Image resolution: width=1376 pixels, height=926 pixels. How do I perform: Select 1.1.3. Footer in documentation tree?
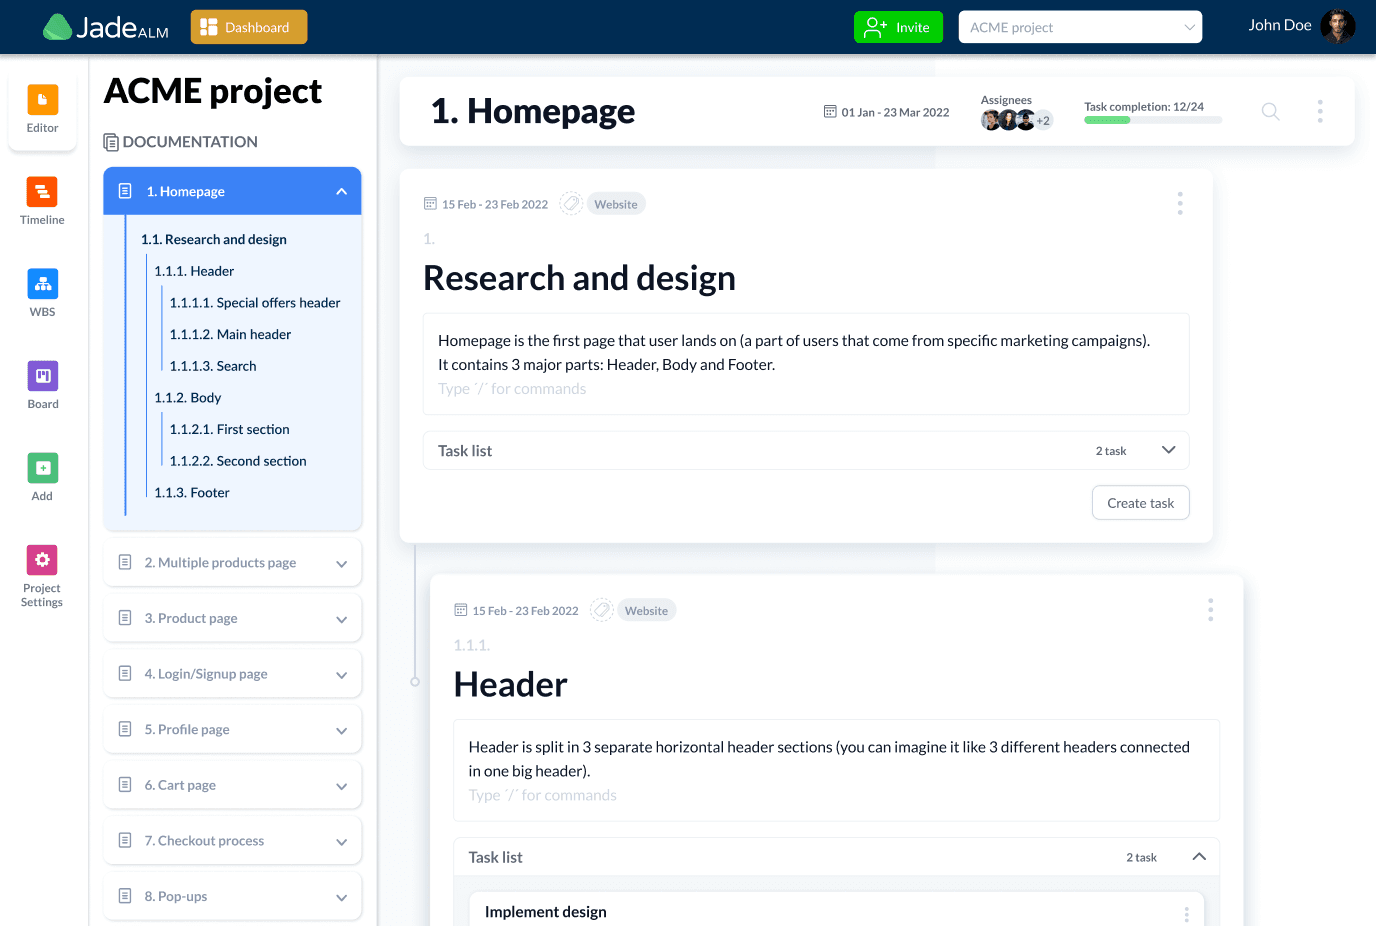192,493
